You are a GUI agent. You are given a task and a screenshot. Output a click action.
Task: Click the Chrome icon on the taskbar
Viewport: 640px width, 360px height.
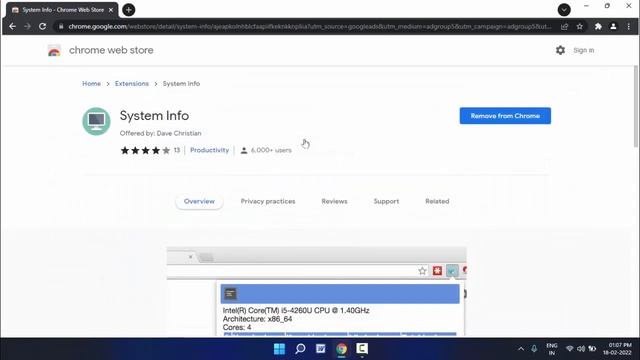(x=342, y=349)
